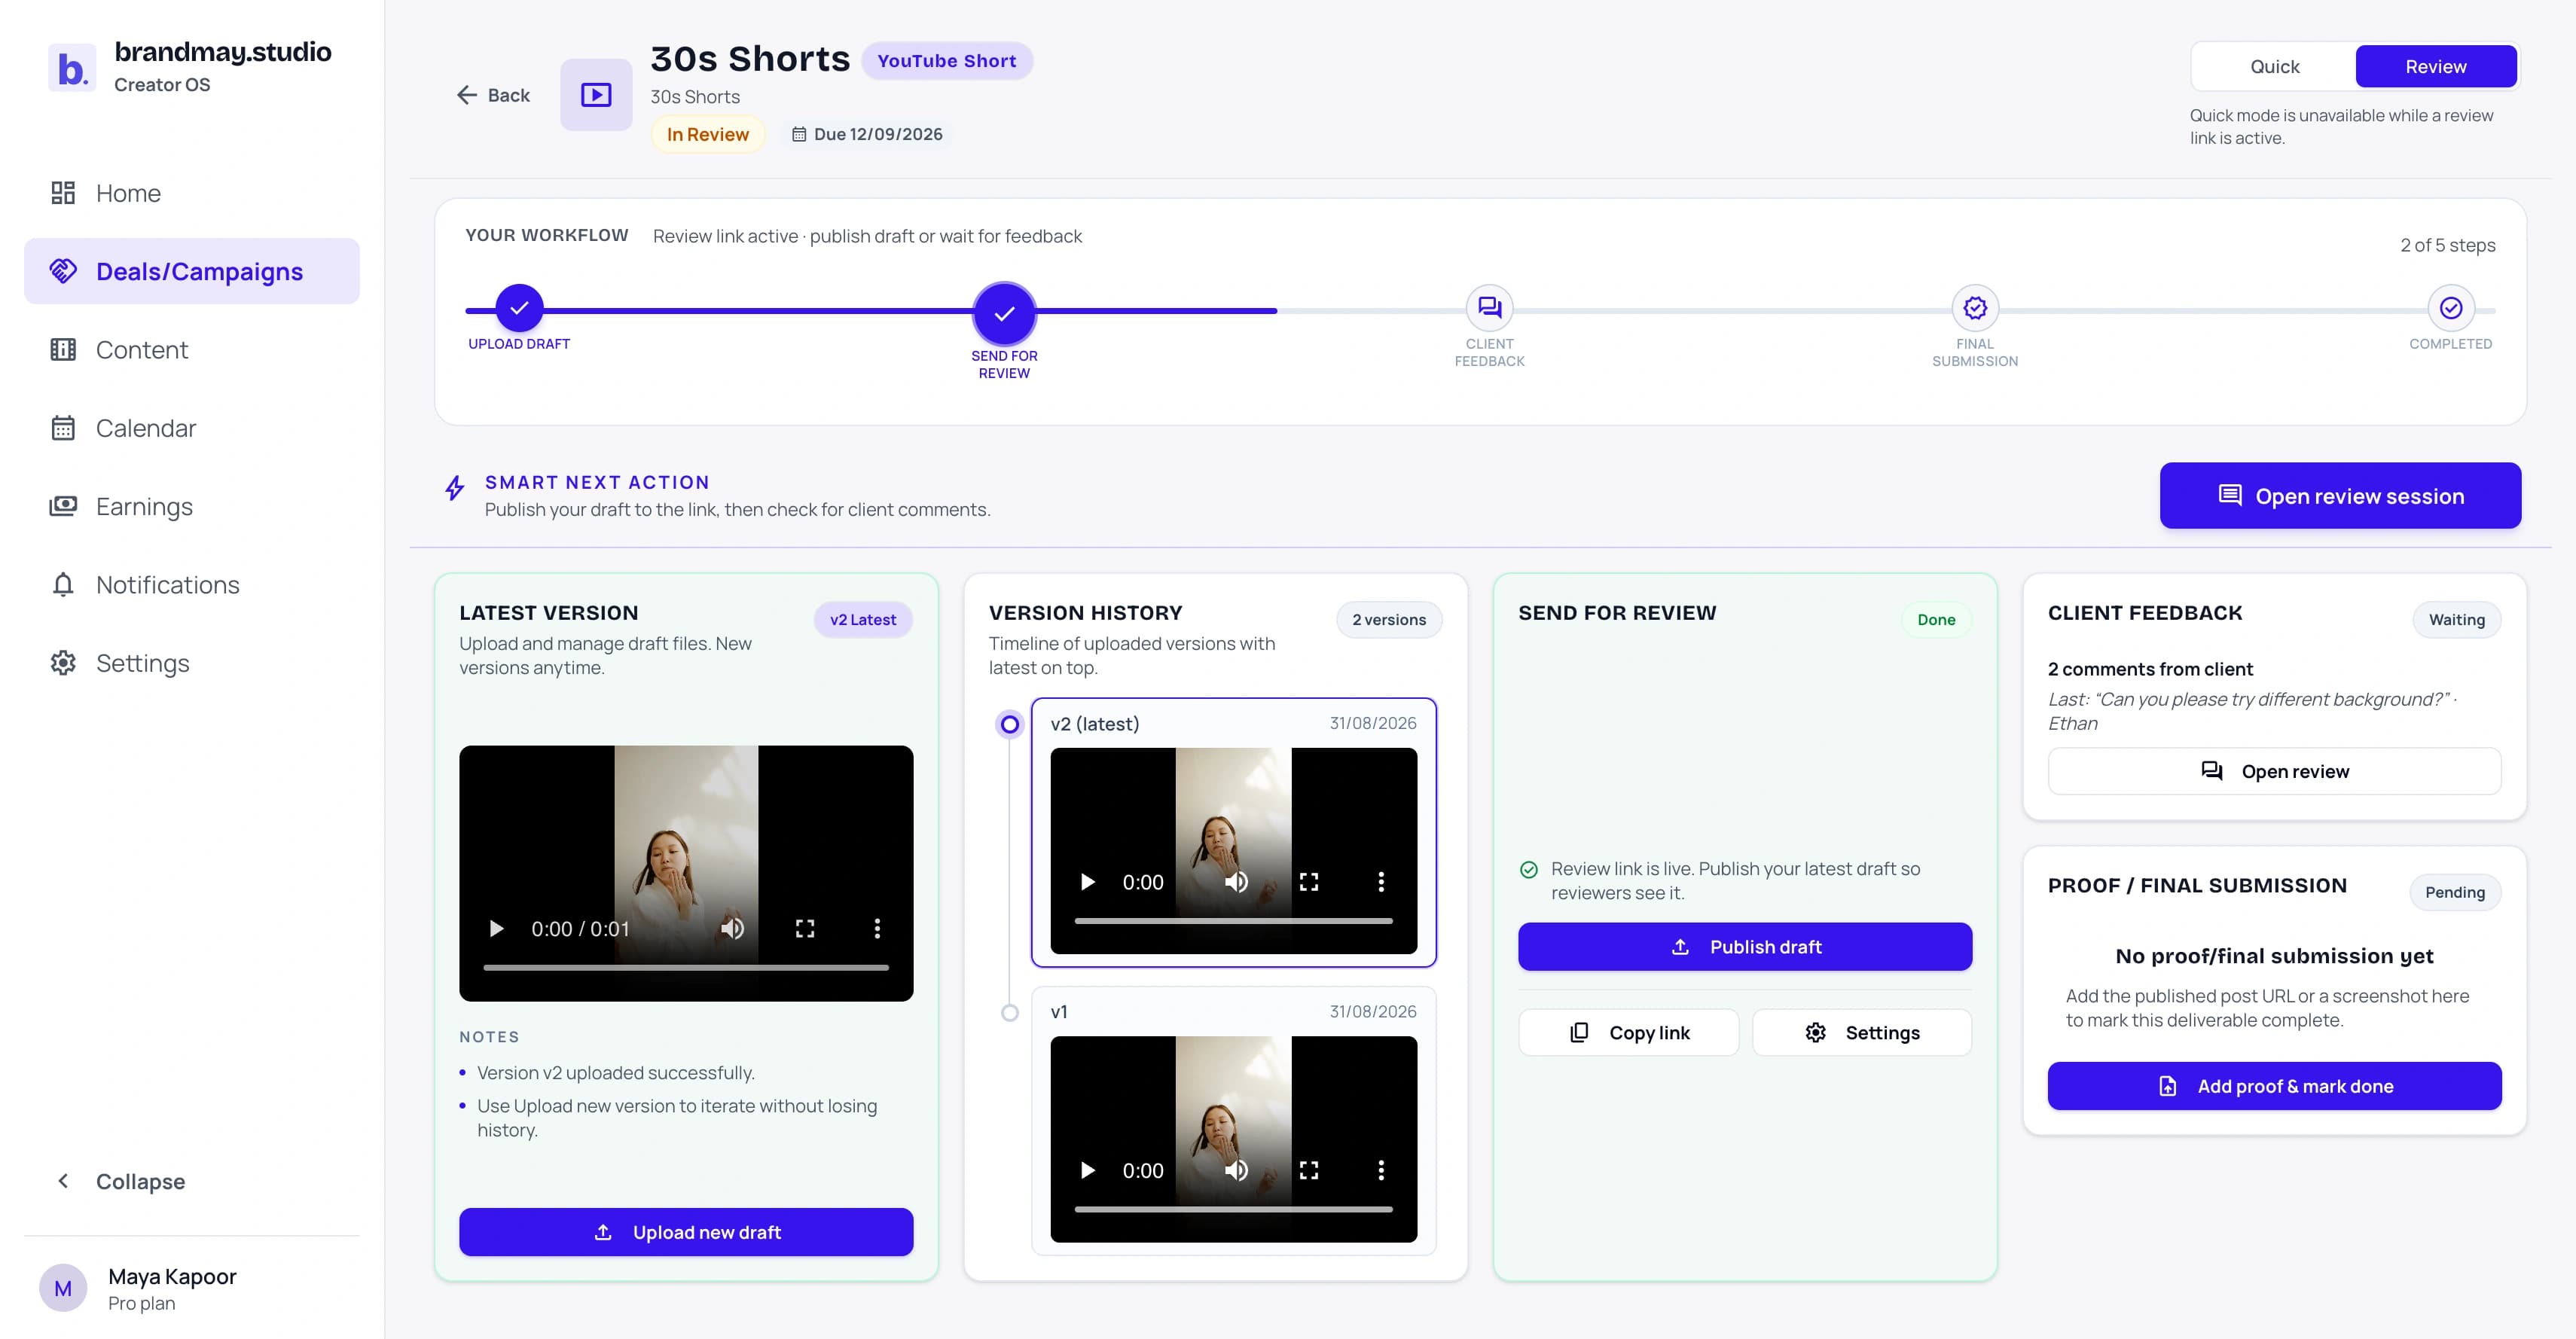Click the video deliverable icon beside the title
Screen dimensions: 2576x1339
click(x=596, y=95)
